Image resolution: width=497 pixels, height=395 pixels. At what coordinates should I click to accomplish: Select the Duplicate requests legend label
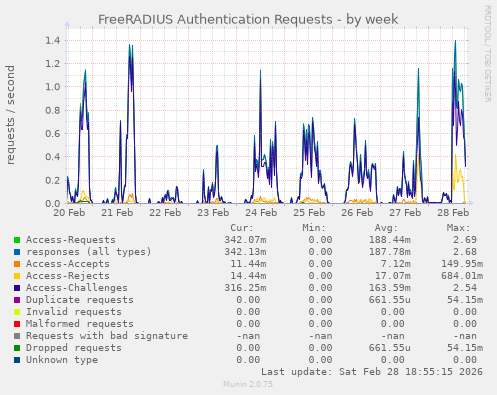pos(80,300)
